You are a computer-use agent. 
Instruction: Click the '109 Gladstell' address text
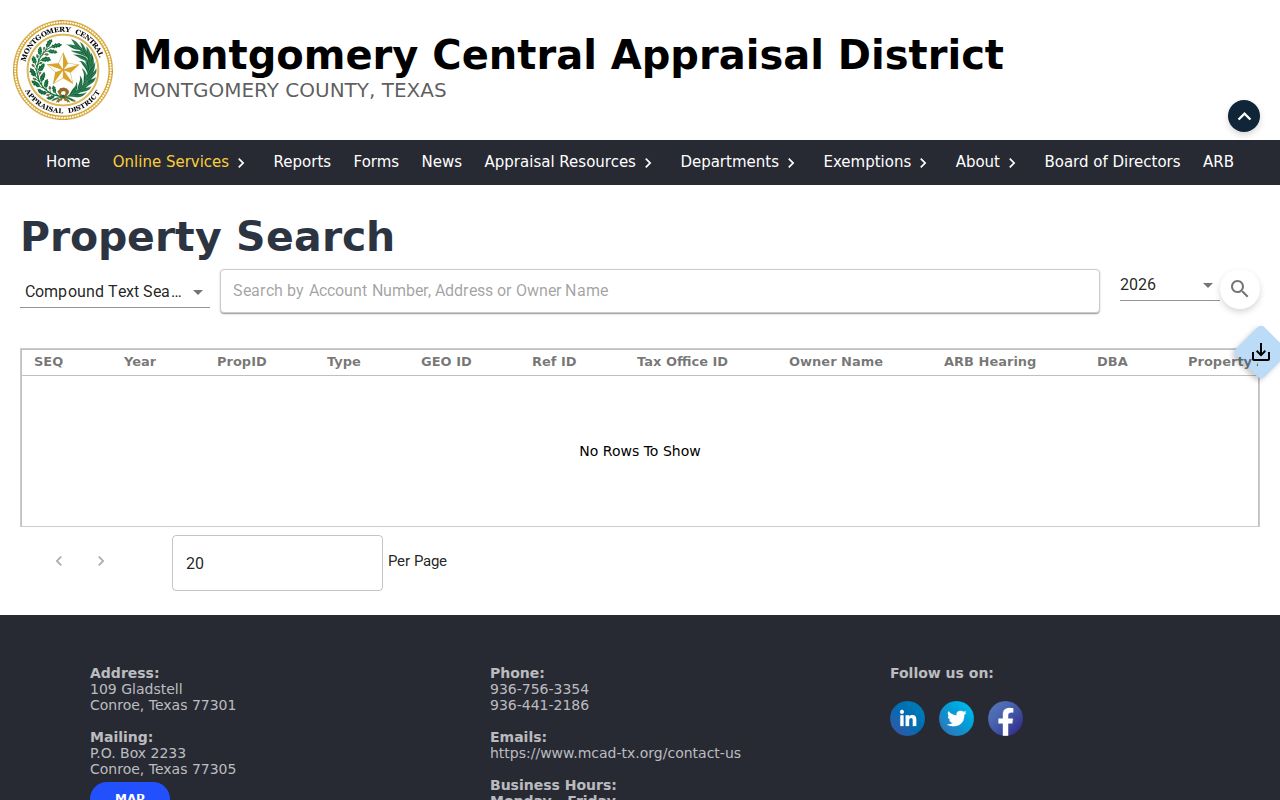pyautogui.click(x=136, y=689)
